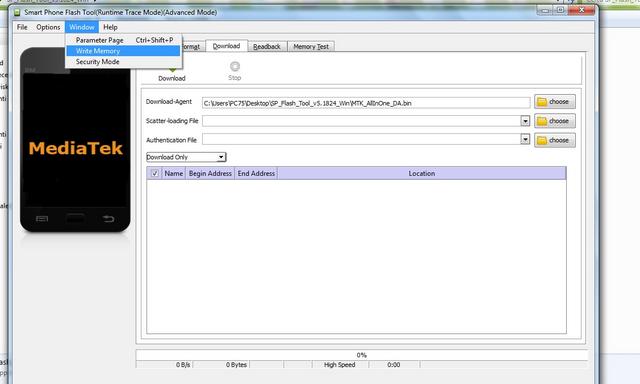Screen dimensions: 640x384
Task: Open the Options menu
Action: 48,27
